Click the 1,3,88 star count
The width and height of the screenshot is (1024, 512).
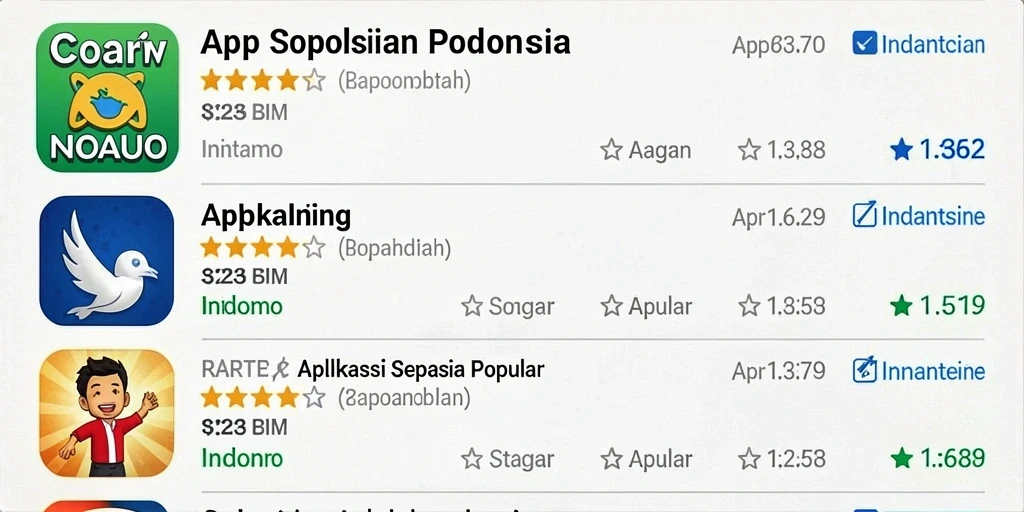tap(782, 150)
